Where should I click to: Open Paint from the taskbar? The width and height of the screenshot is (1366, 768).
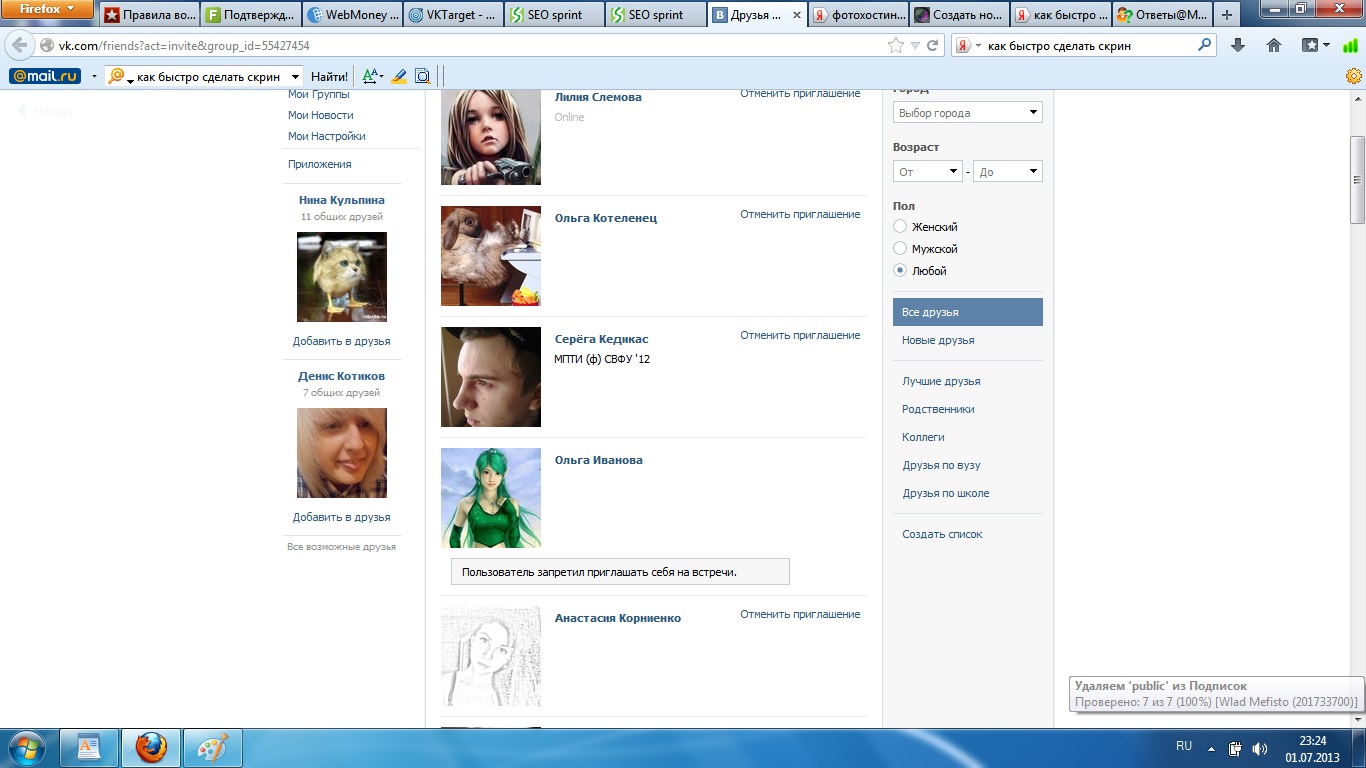coord(212,748)
